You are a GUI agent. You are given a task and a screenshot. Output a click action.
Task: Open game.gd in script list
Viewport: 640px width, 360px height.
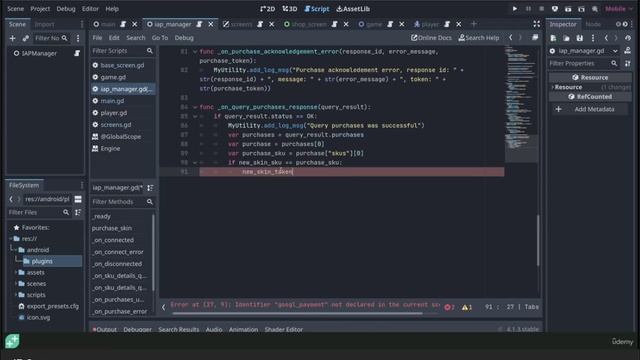[x=113, y=77]
